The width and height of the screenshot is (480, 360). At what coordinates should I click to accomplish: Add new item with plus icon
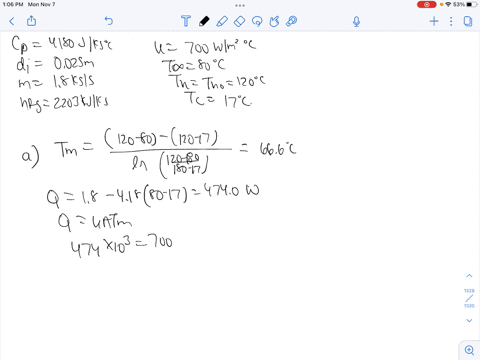coord(434,21)
